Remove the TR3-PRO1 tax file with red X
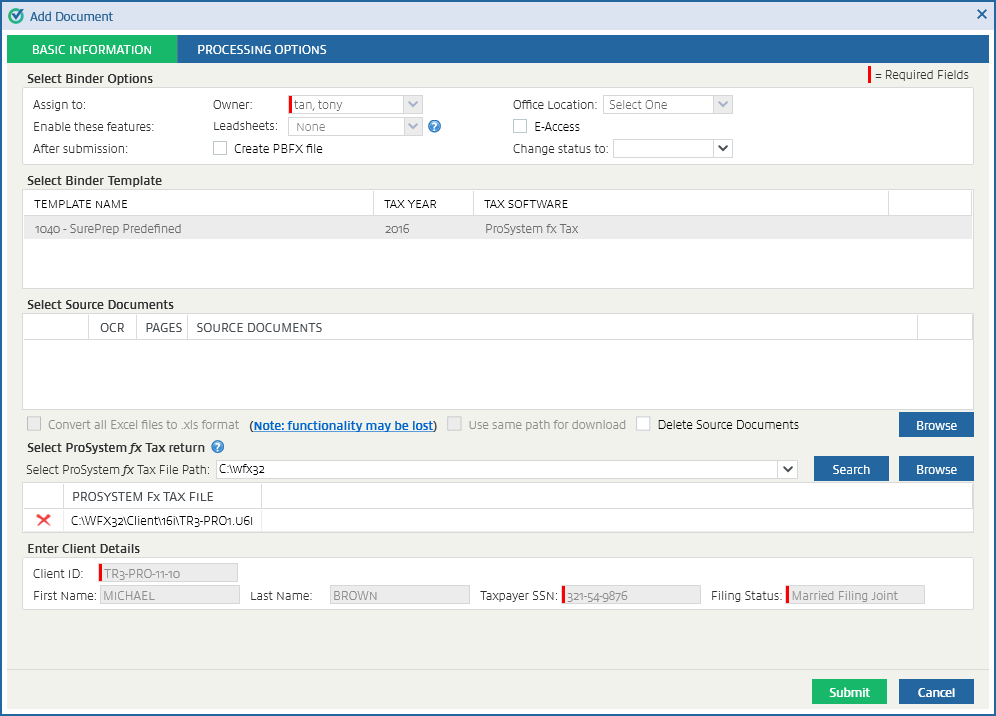Image resolution: width=996 pixels, height=716 pixels. [x=43, y=520]
